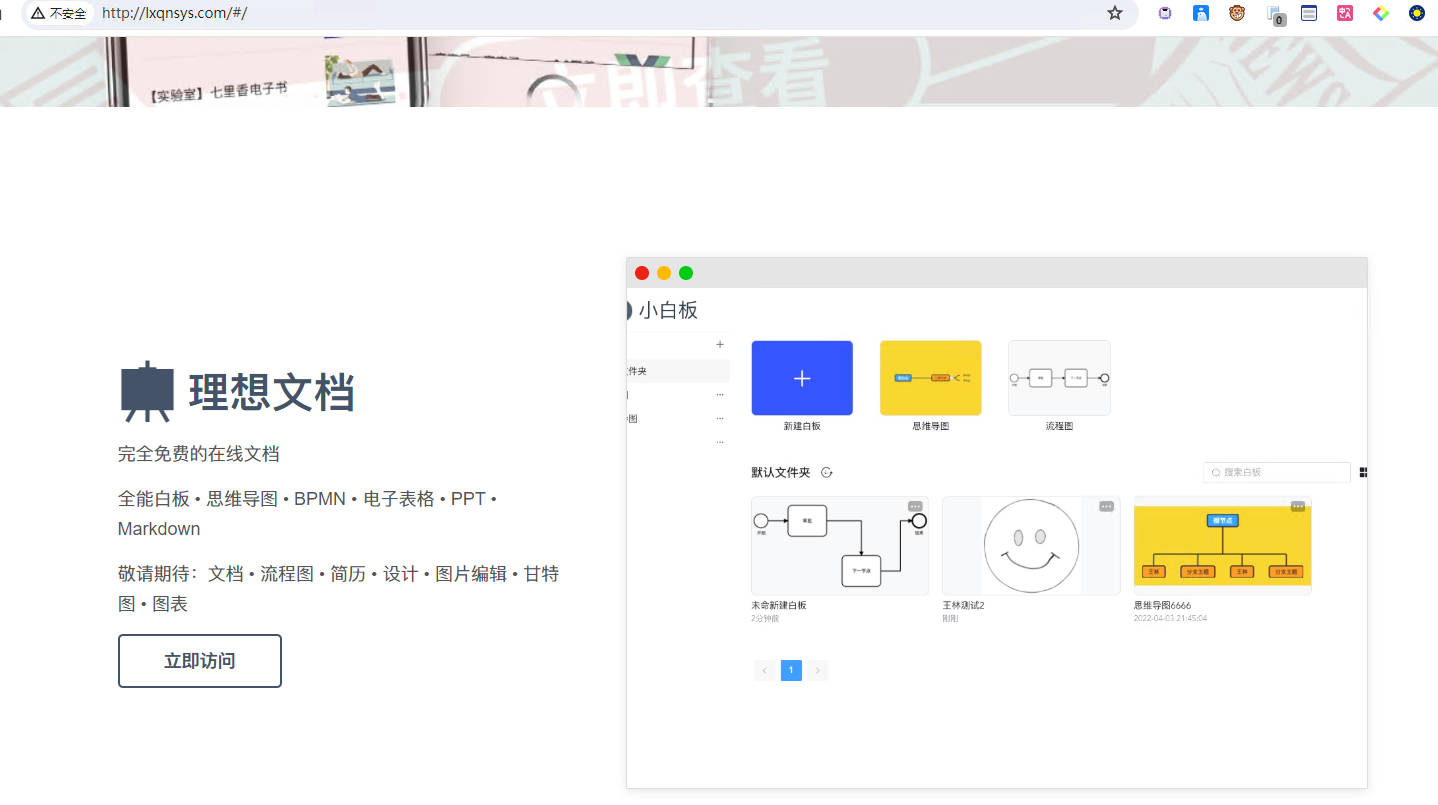Click the next-page arrow in pagination
The width and height of the screenshot is (1438, 805).
pyautogui.click(x=818, y=670)
